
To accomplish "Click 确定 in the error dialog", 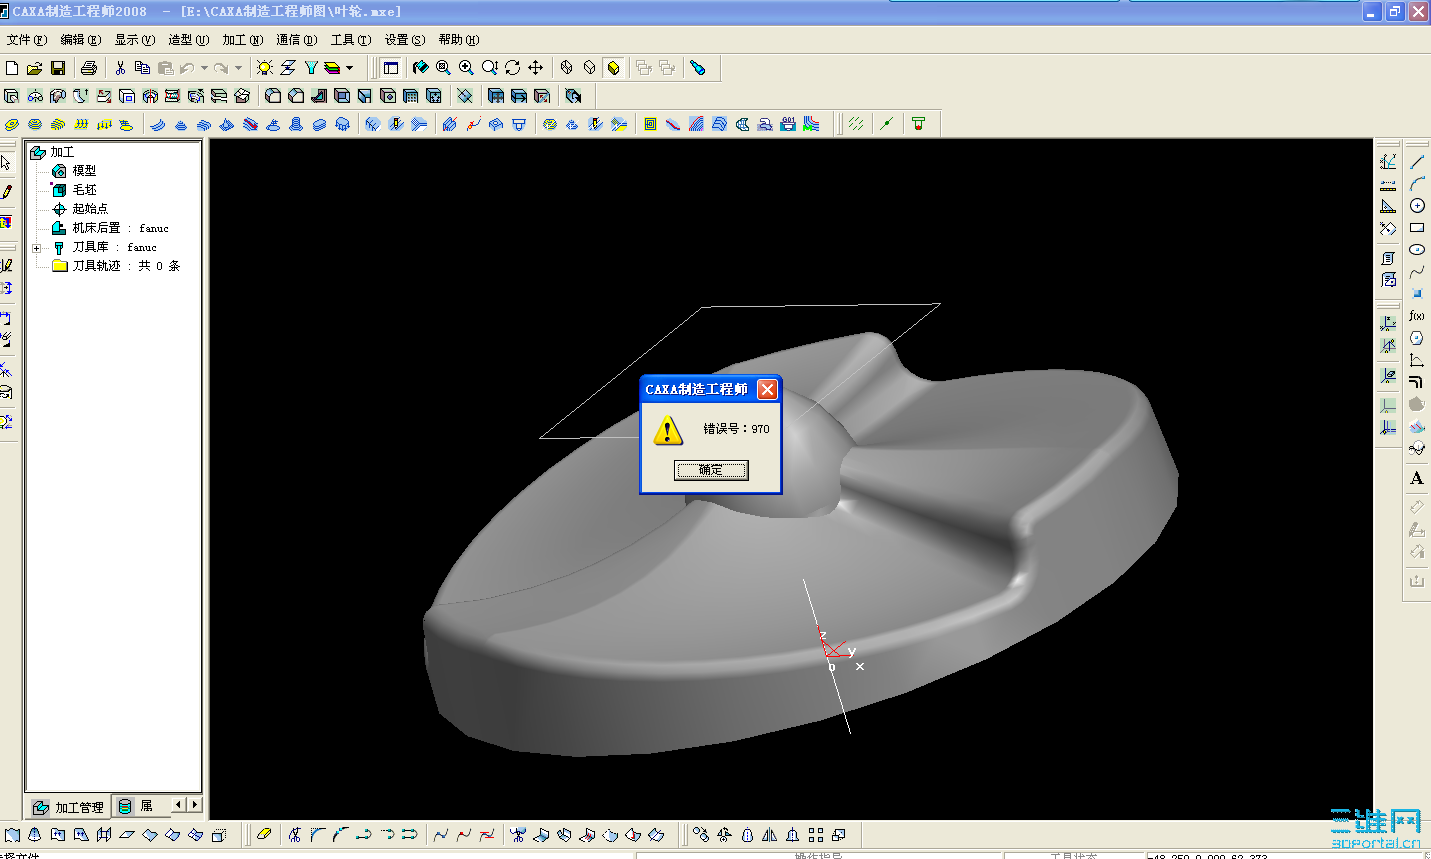I will (x=711, y=470).
